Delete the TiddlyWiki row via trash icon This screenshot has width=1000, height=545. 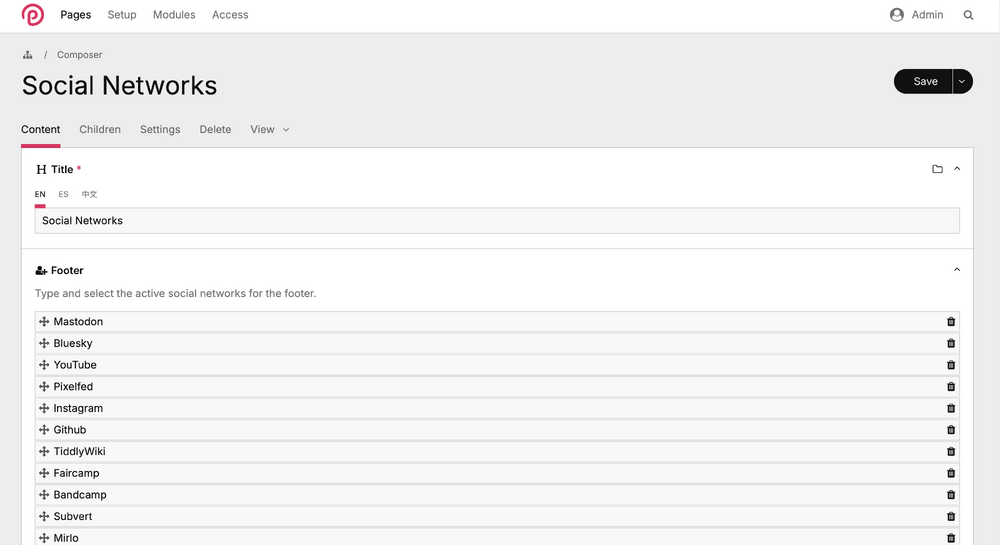pos(951,452)
